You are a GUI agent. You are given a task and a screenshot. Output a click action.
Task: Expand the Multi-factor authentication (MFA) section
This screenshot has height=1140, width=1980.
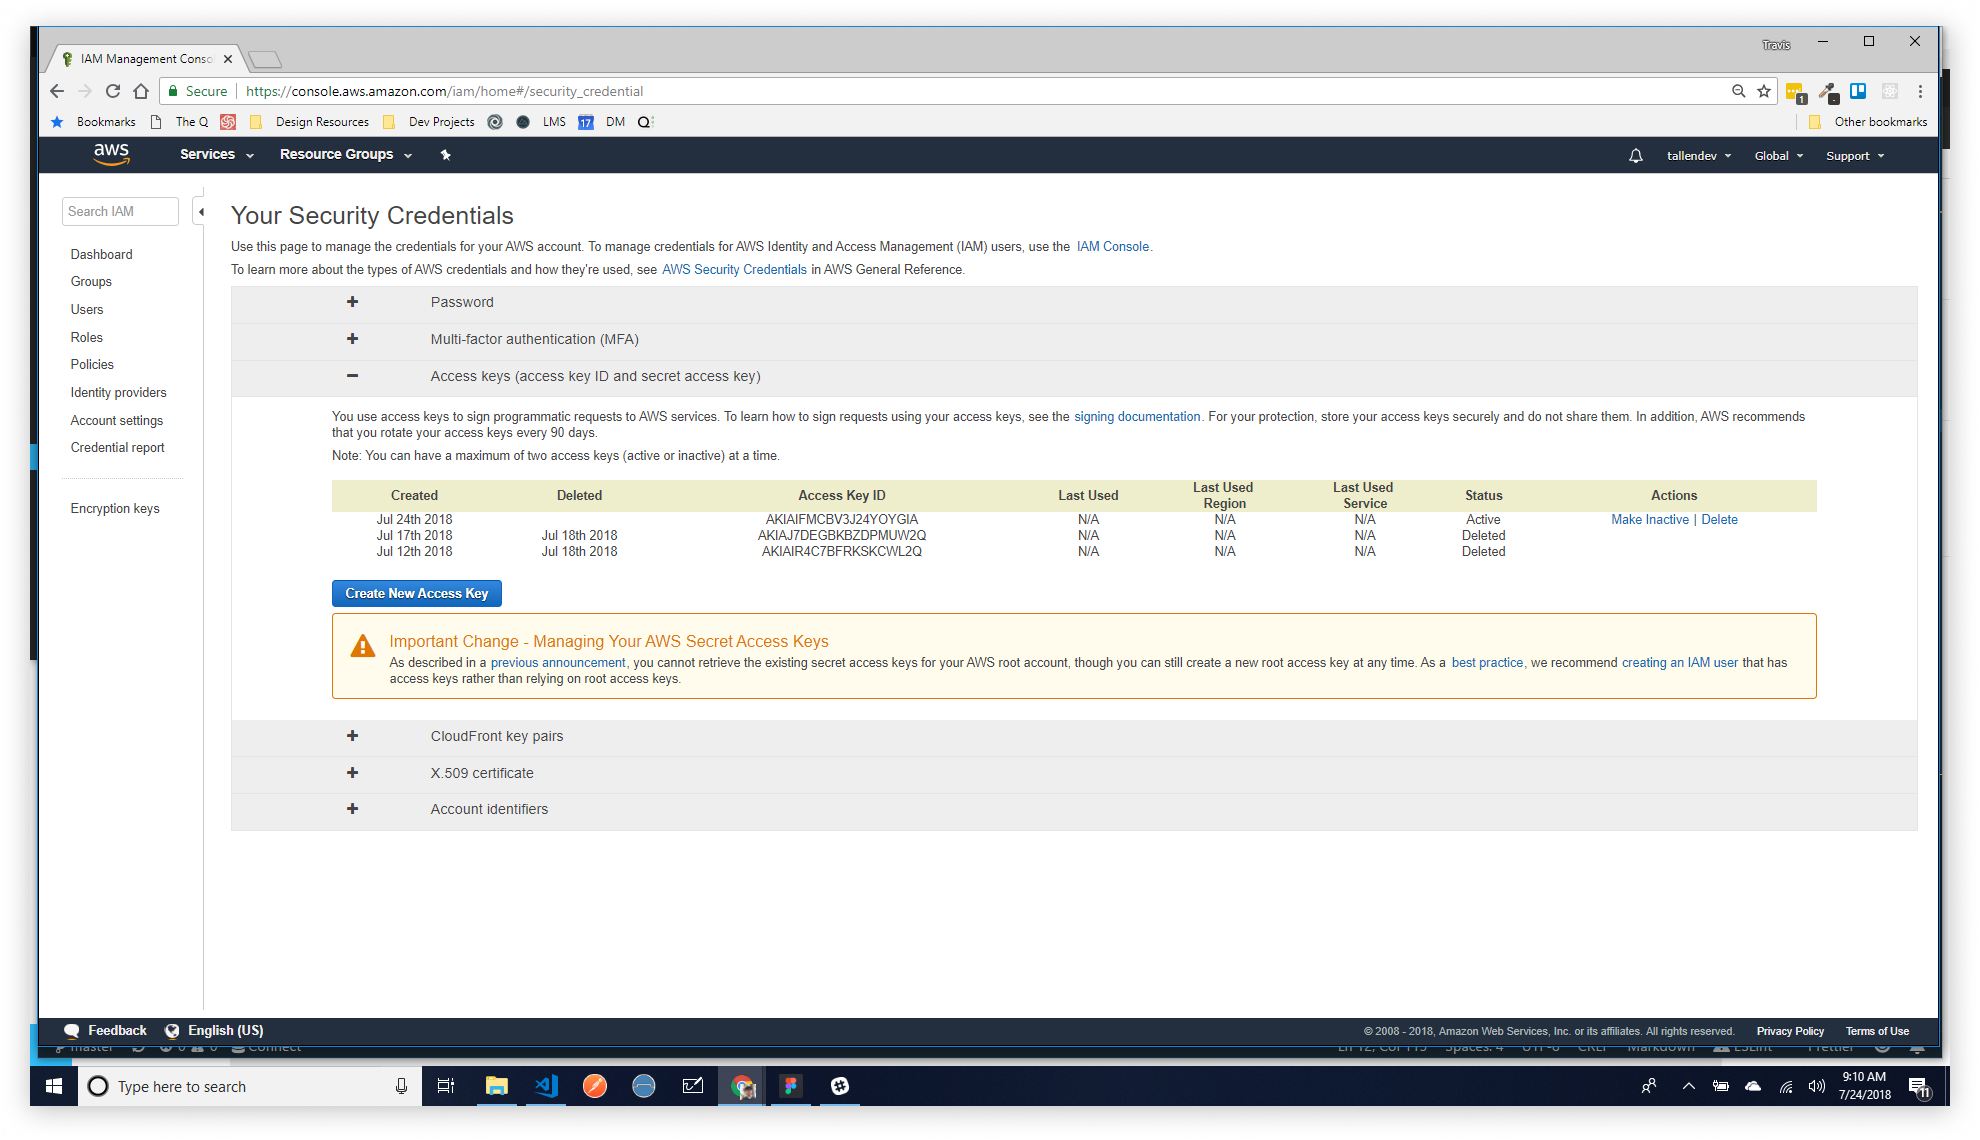[x=352, y=339]
